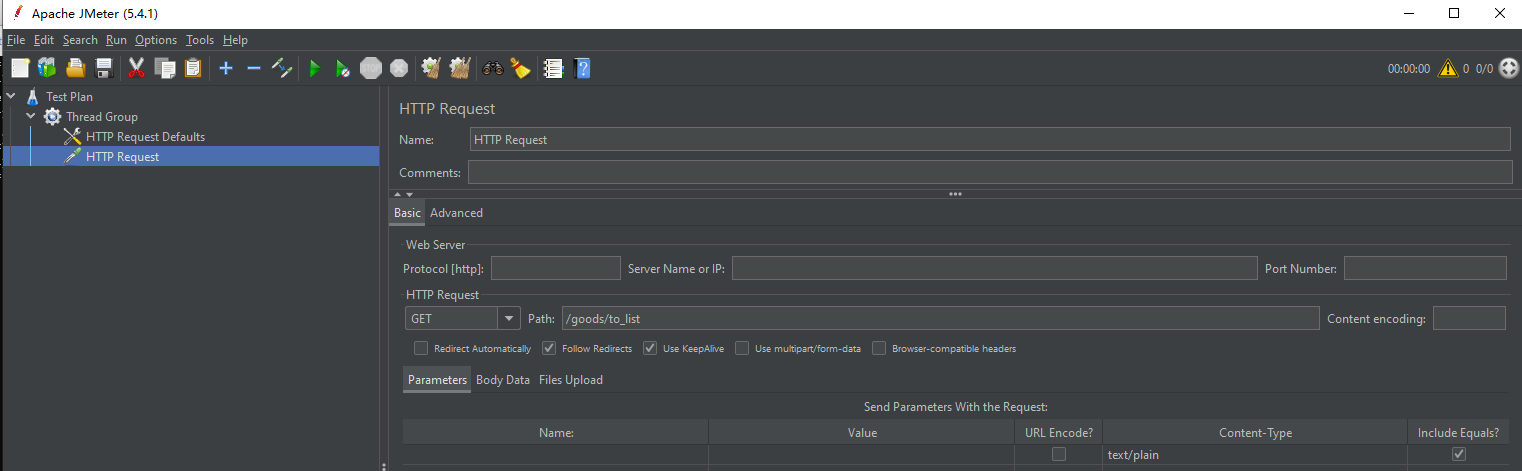The width and height of the screenshot is (1522, 471).
Task: Create a new test plan with New icon
Action: tap(20, 68)
